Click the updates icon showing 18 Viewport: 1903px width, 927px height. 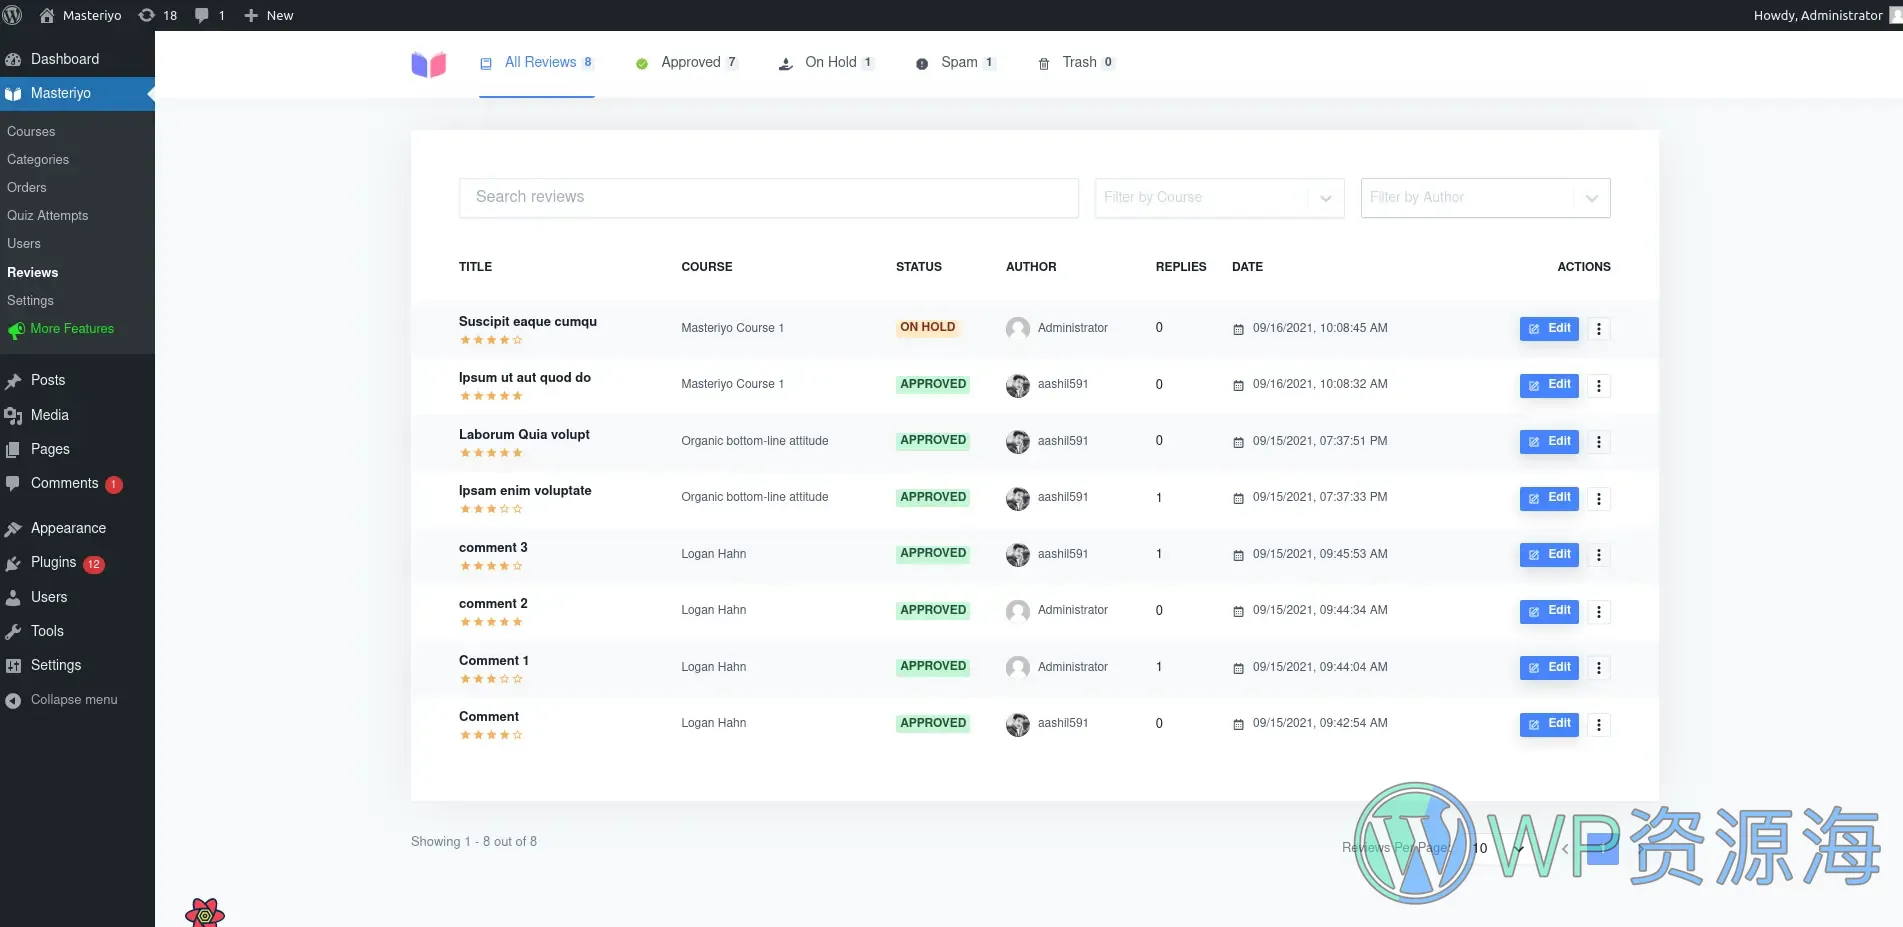click(x=158, y=15)
